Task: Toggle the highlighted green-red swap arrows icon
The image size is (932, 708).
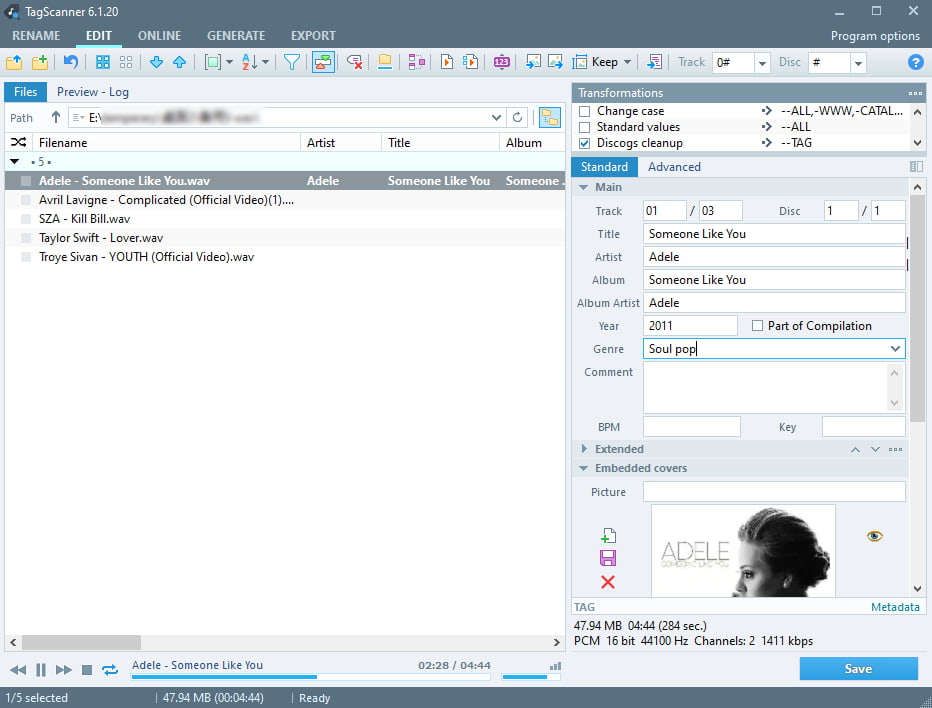Action: pyautogui.click(x=323, y=62)
